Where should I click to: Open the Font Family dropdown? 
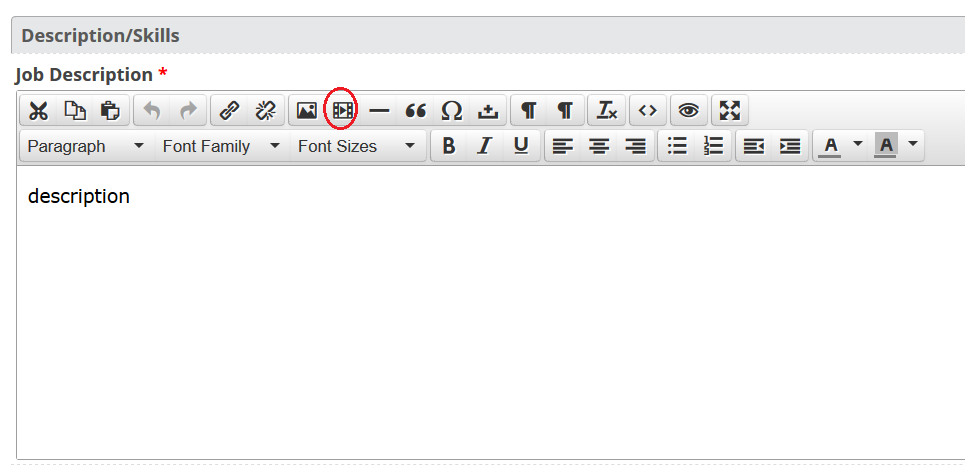click(x=222, y=146)
